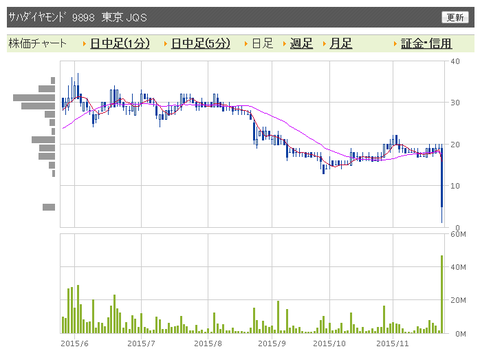Screen dimensions: 480x360
Task: Click the tallest green volume bar
Action: (442, 294)
